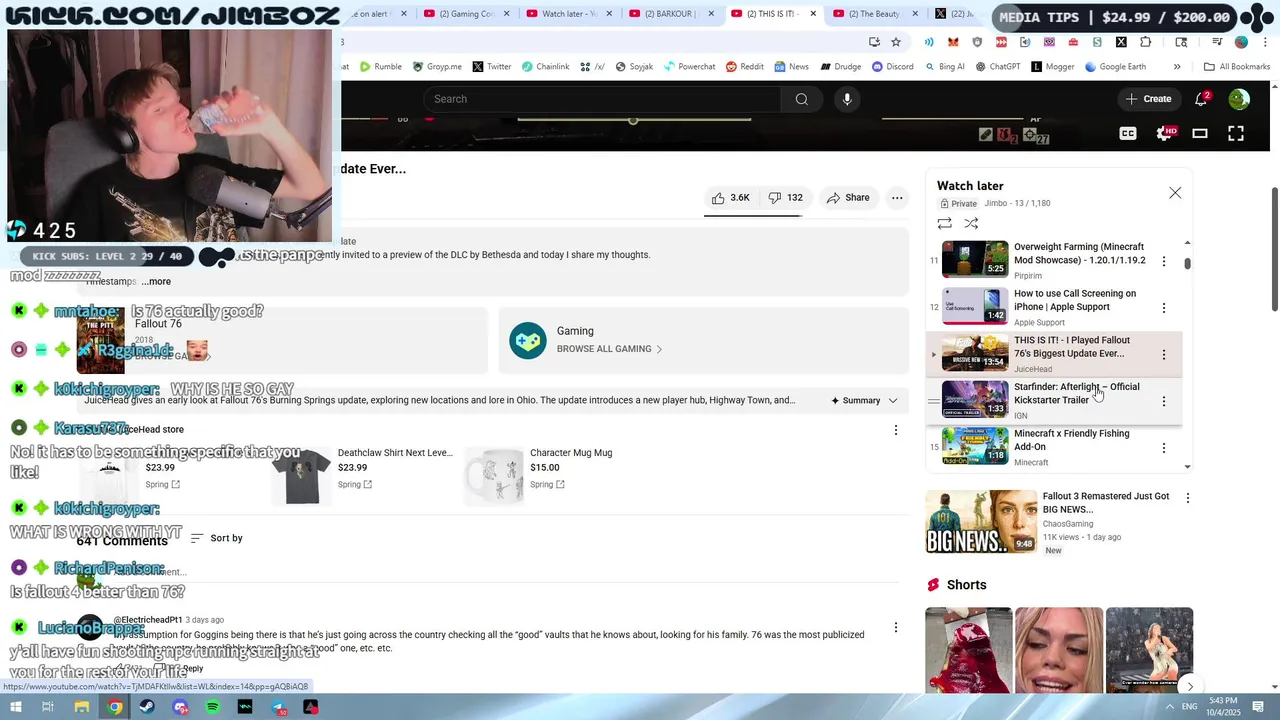The image size is (1280, 720).
Task: Dislike the video with thumbs down
Action: [x=785, y=198]
